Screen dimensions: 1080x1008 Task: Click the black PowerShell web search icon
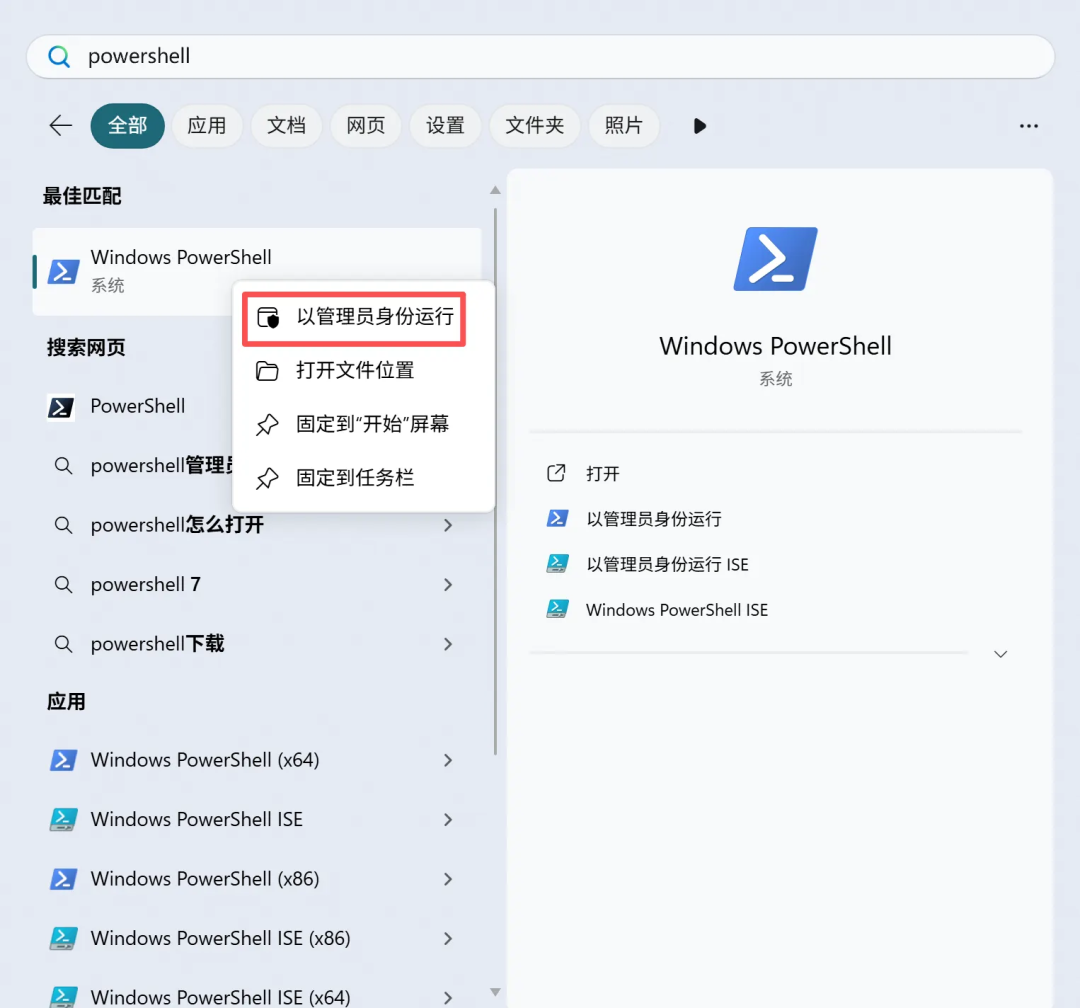61,407
